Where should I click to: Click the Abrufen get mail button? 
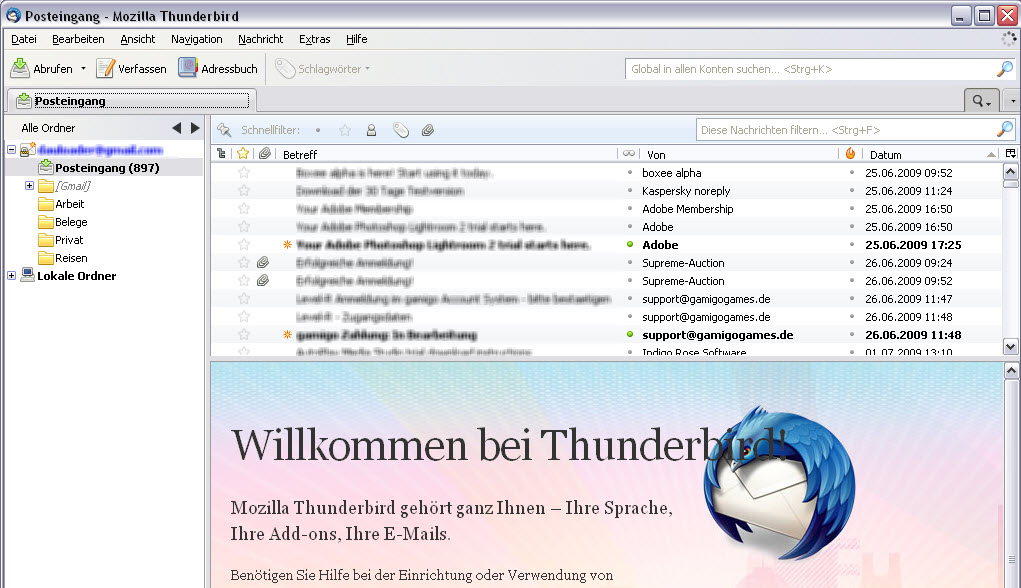point(42,69)
